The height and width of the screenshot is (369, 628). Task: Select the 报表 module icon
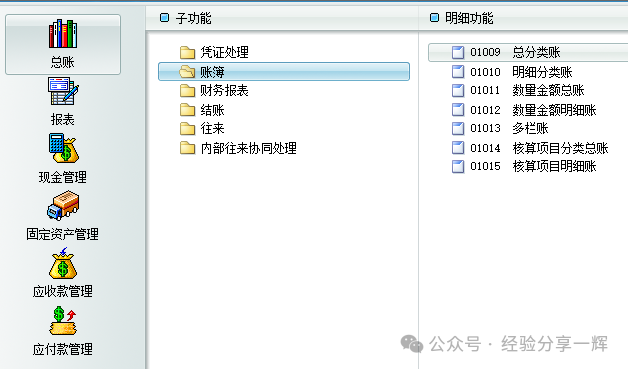(63, 91)
